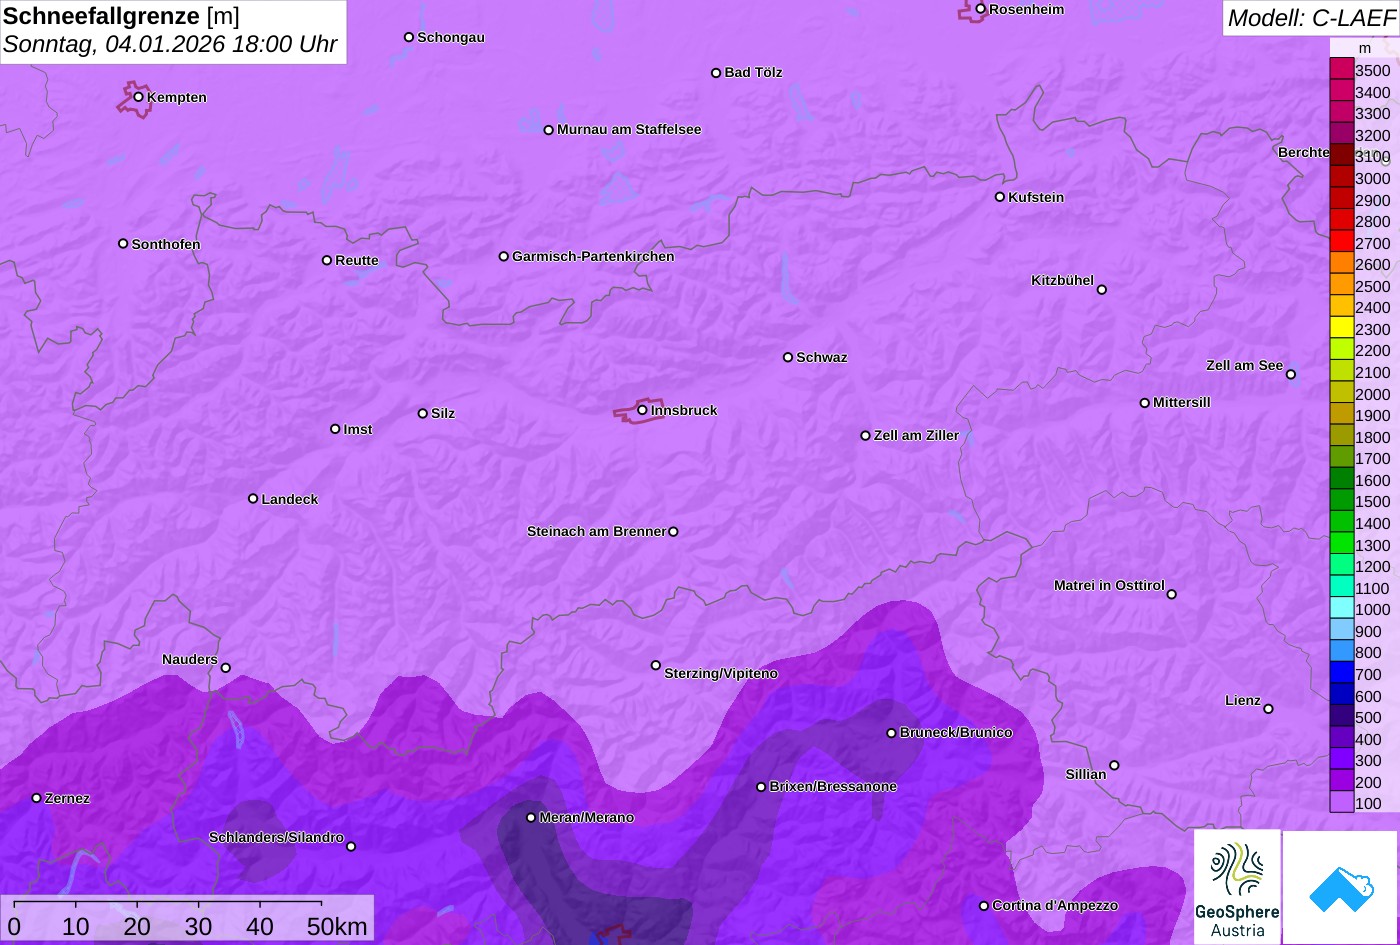Screen dimensions: 1400x945
Task: Select the Mittersill map marker
Action: coord(1145,403)
